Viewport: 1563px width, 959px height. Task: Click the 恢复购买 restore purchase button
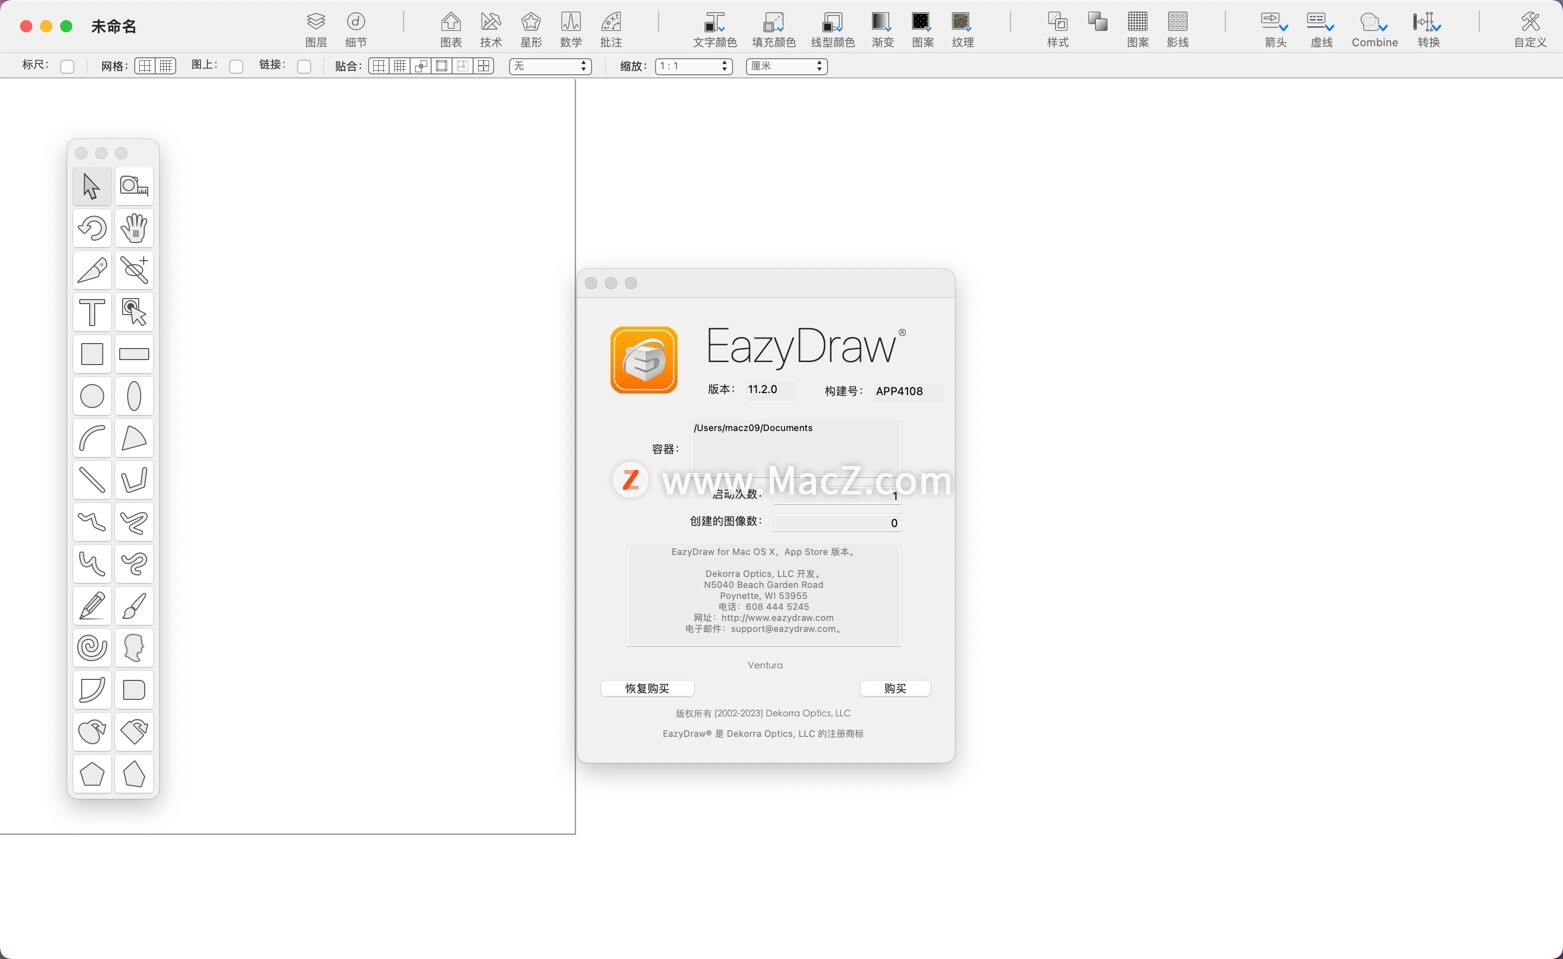[x=647, y=688]
